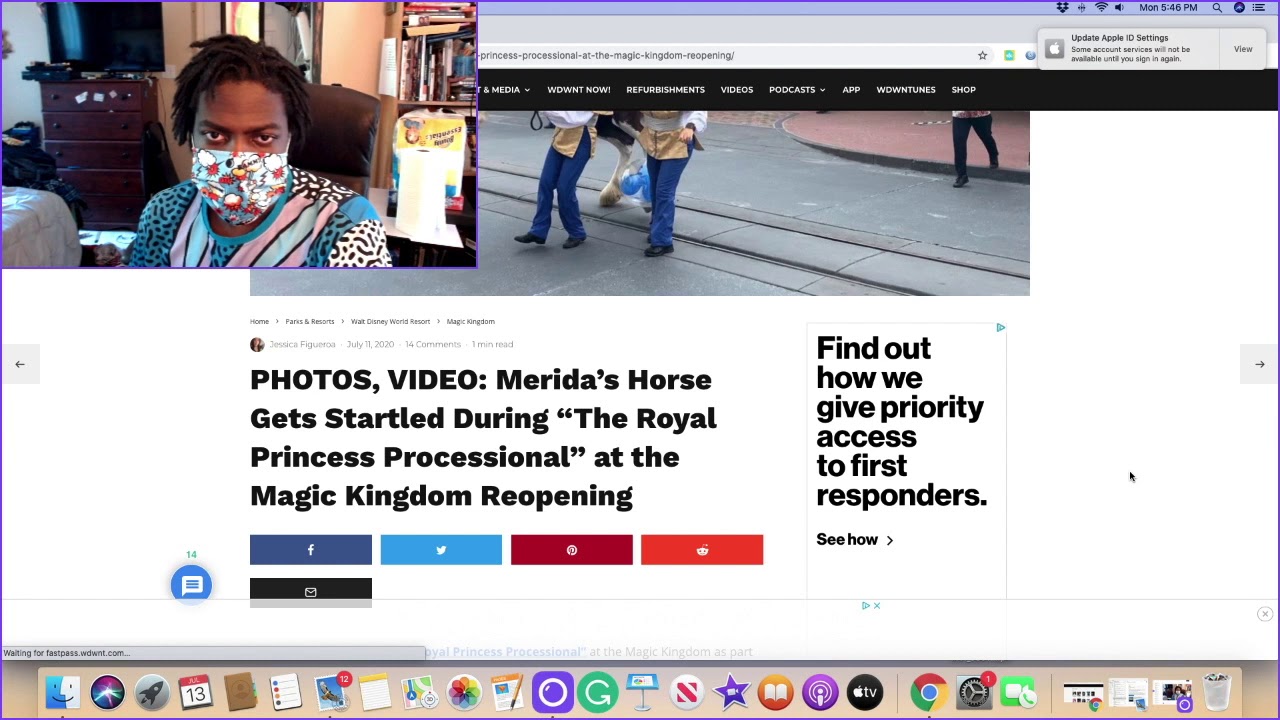The height and width of the screenshot is (720, 1280).
Task: Open Keynote in the Dock
Action: [642, 692]
